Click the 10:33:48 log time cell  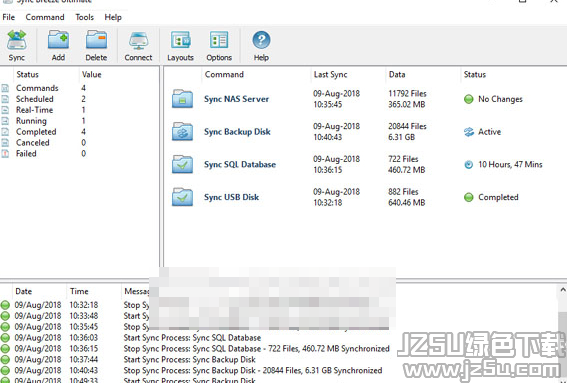84,316
